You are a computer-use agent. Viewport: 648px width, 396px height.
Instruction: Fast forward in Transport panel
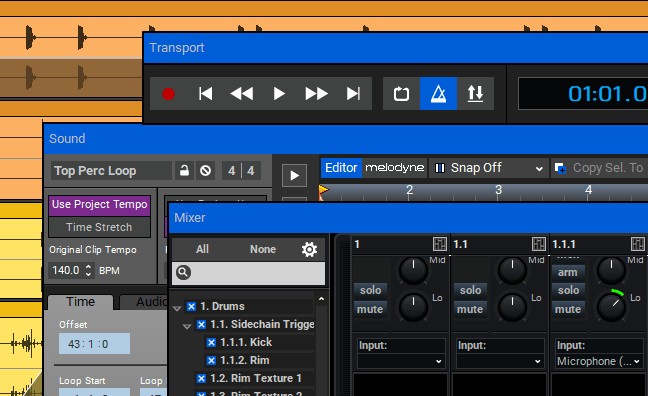point(316,94)
